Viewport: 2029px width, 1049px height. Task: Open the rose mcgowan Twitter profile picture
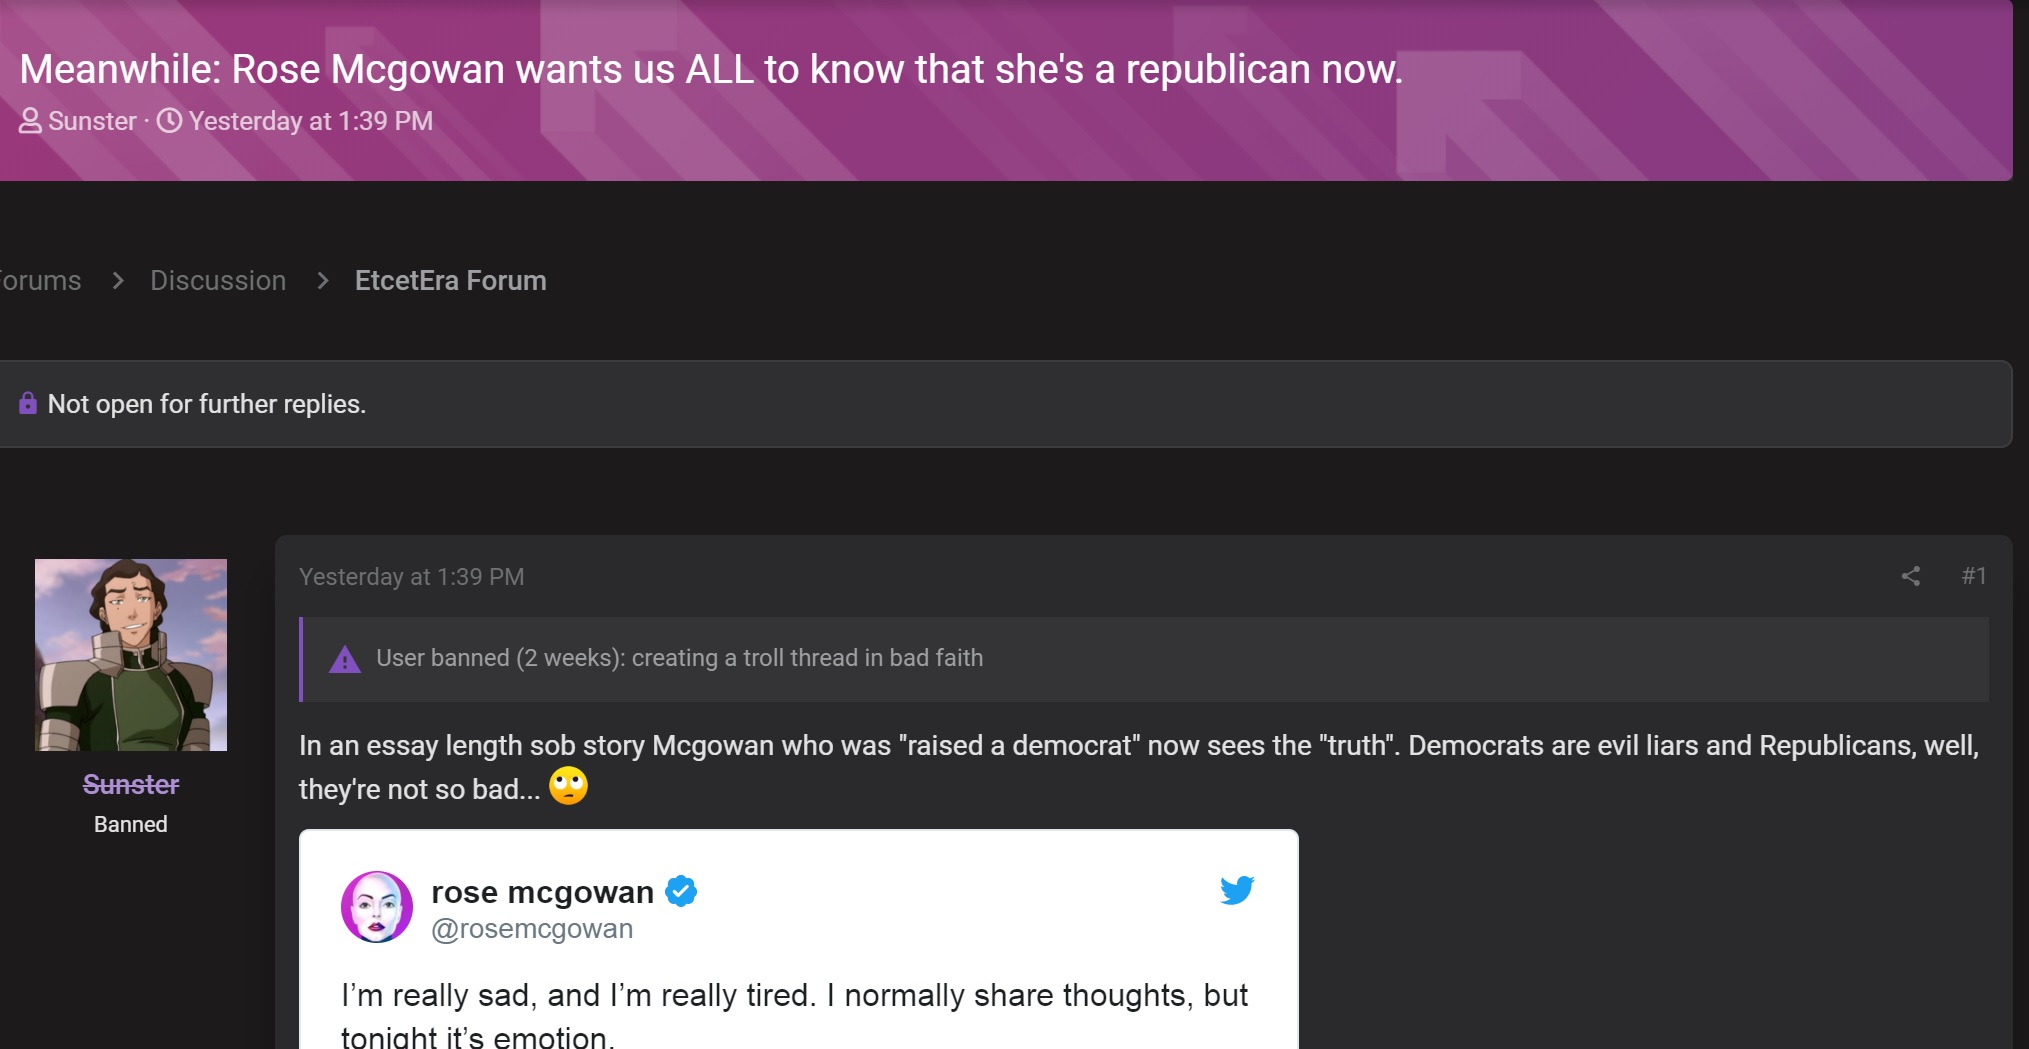(377, 907)
